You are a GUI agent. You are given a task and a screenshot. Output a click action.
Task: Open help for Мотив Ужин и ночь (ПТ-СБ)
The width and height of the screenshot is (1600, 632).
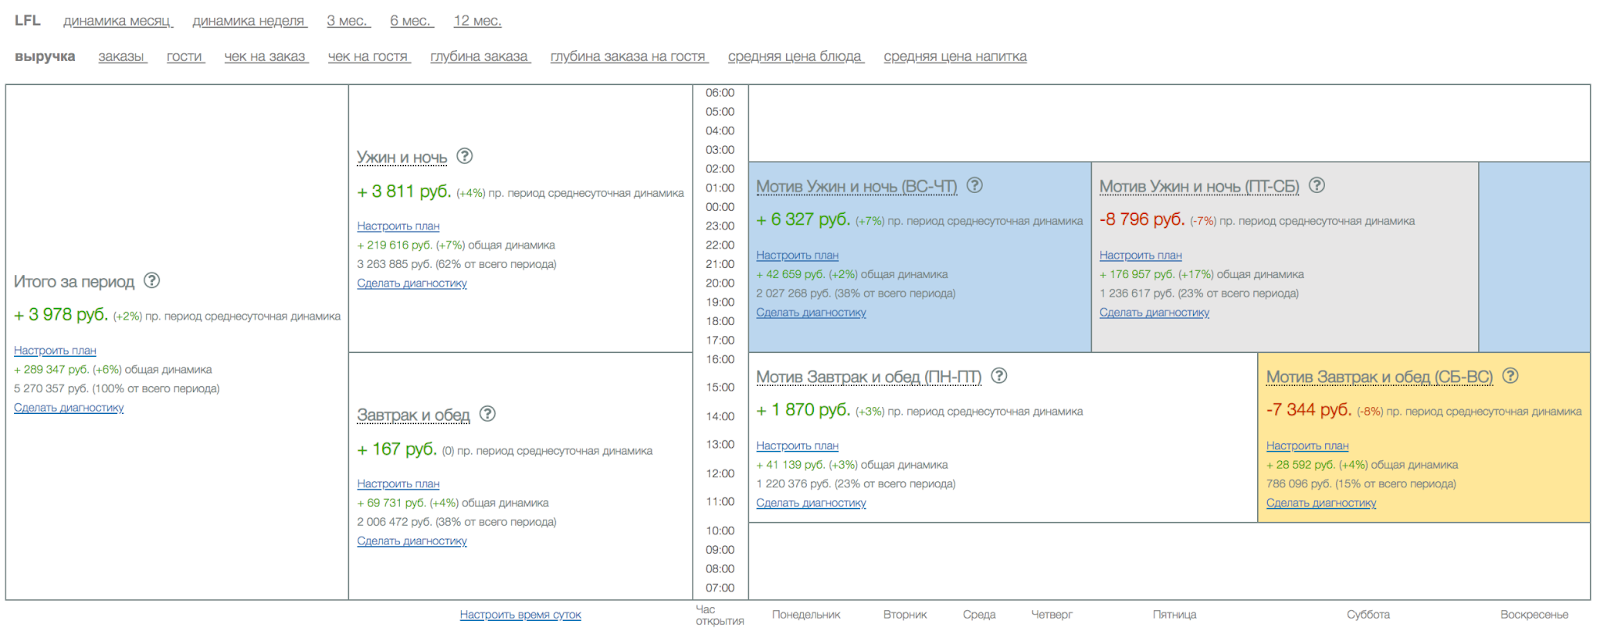tap(1317, 185)
